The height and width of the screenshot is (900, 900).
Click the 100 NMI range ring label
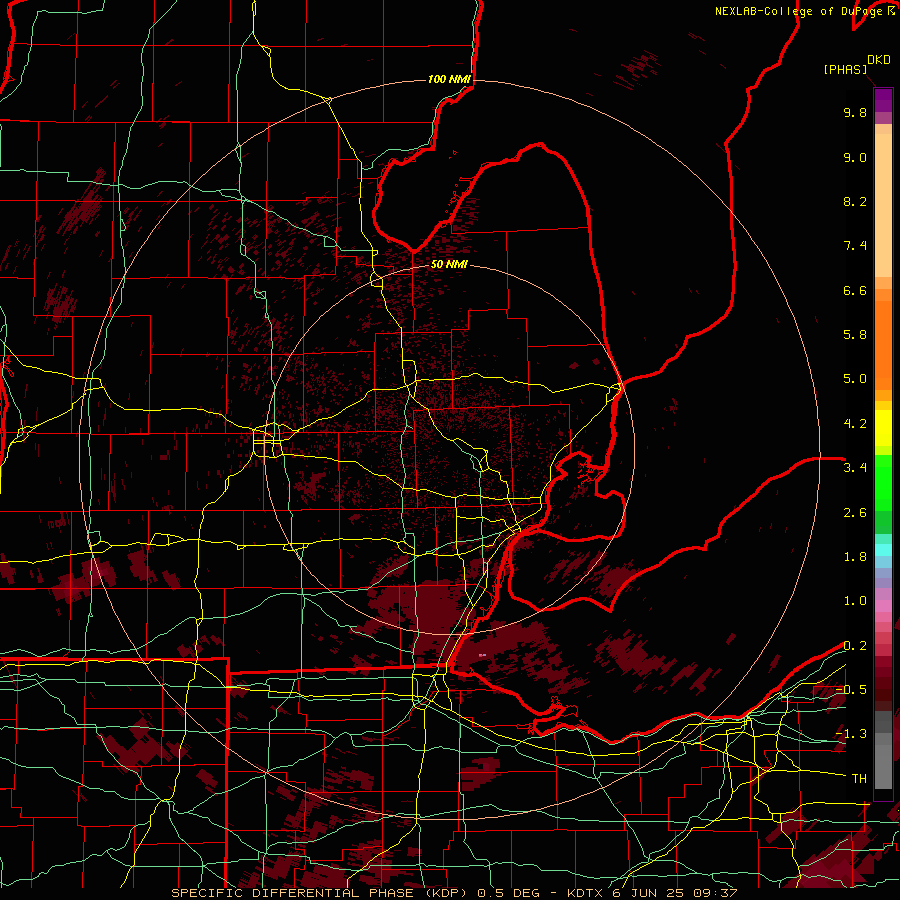[449, 79]
